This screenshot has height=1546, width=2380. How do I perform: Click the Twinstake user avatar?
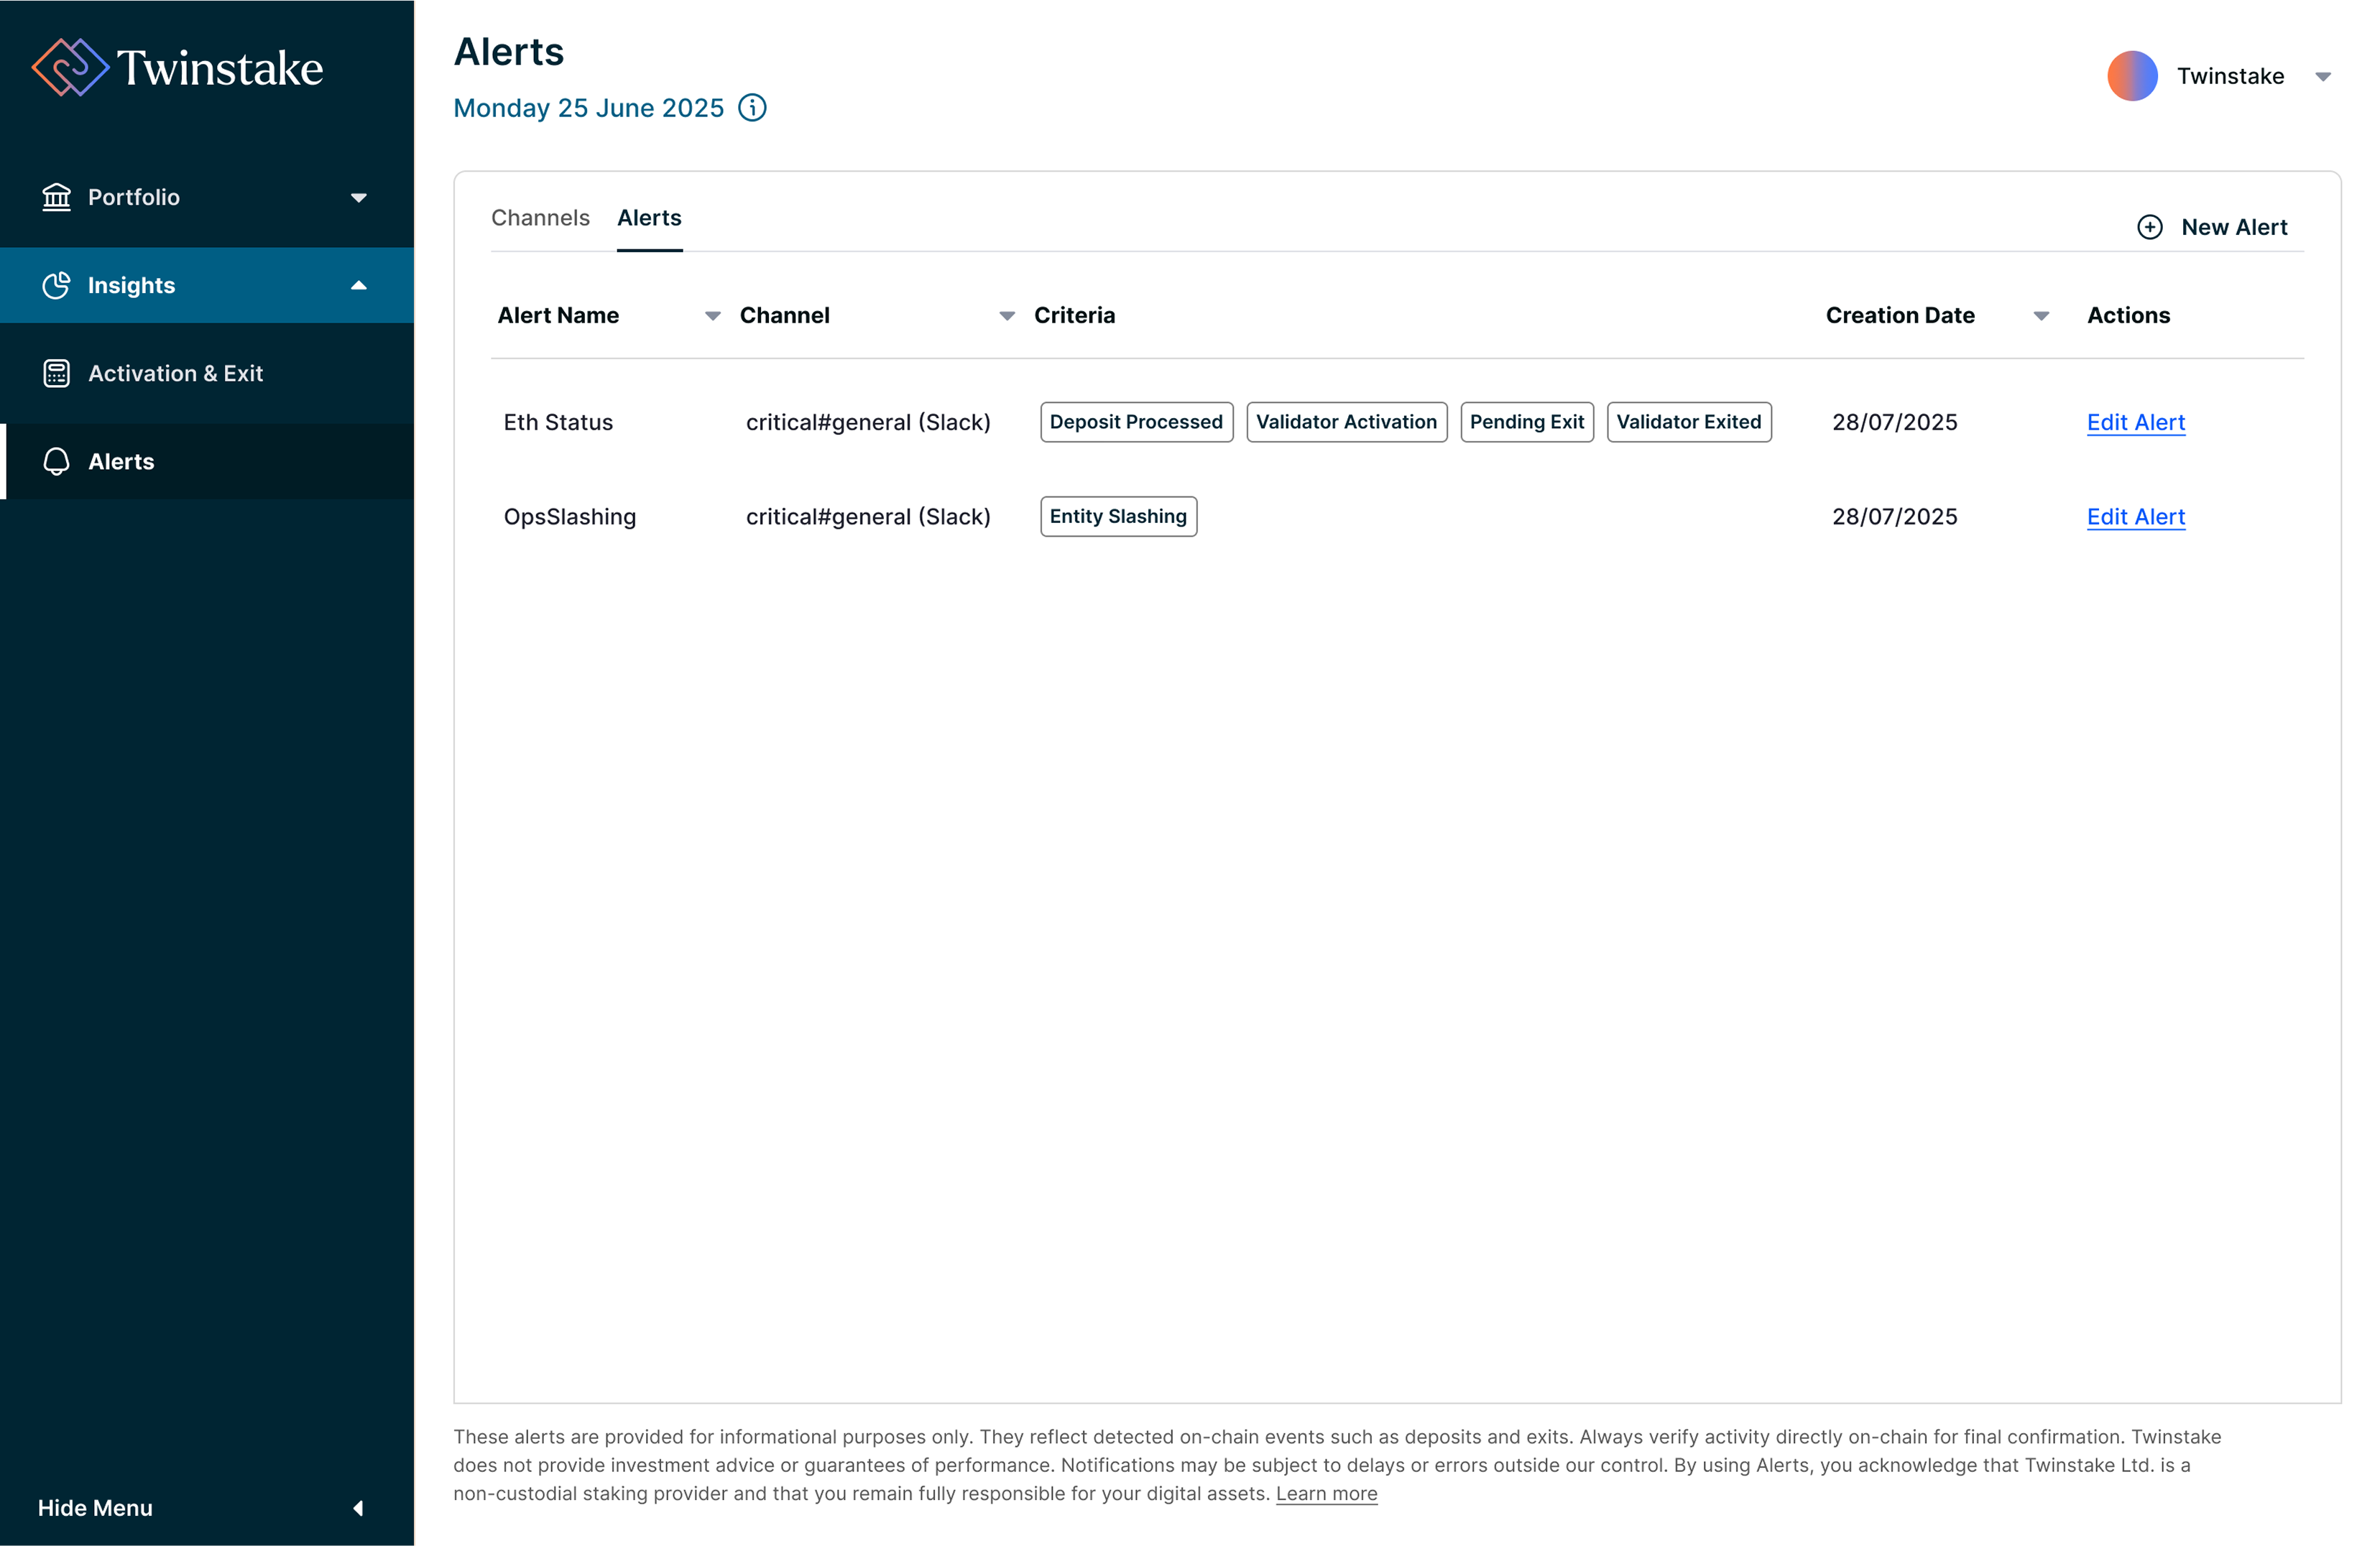coord(2132,76)
